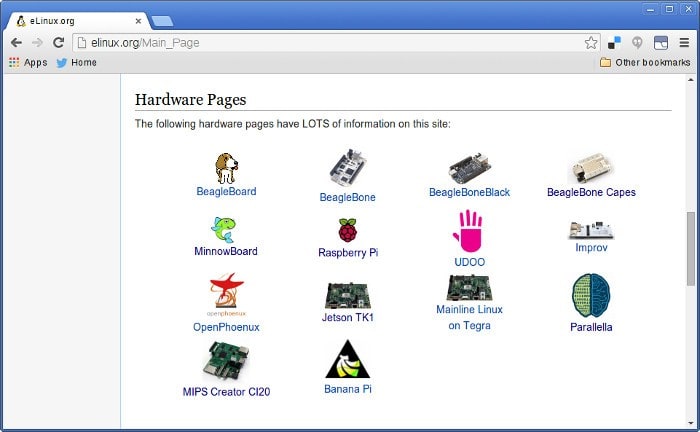Open the BeagleBone text link
Viewport: 700px width, 432px height.
click(347, 197)
